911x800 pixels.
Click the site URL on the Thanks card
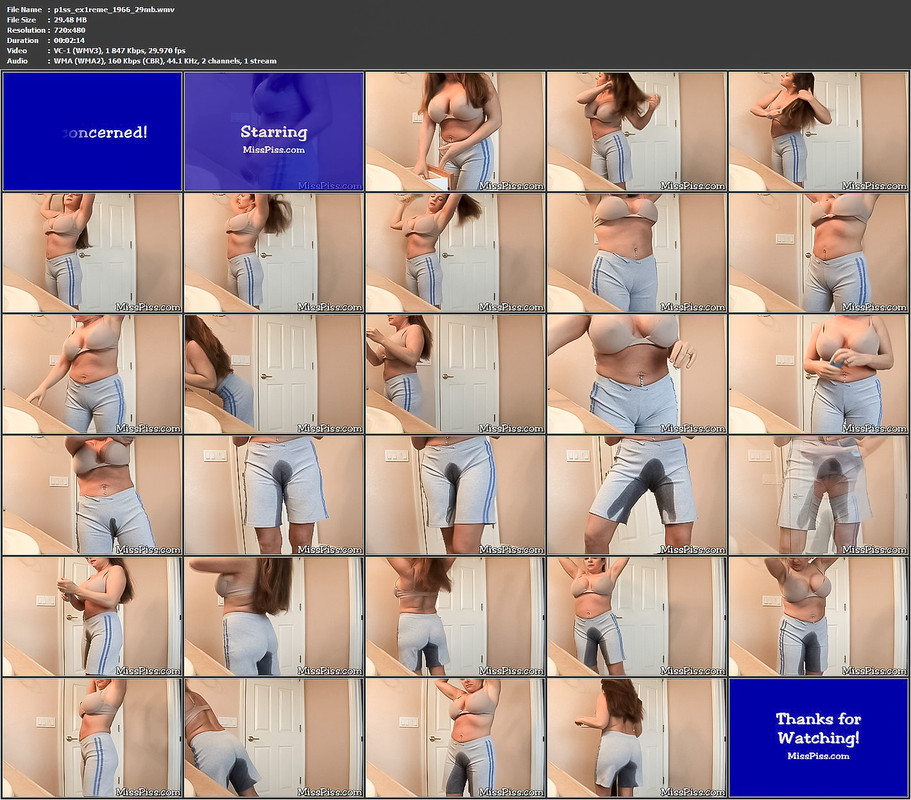[818, 756]
